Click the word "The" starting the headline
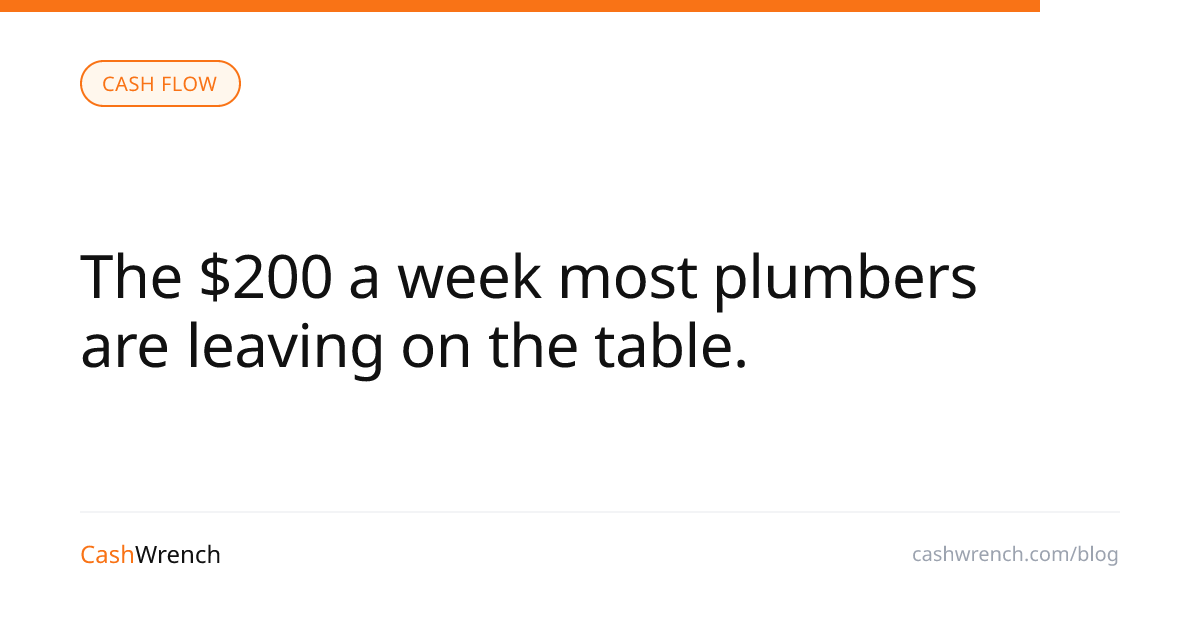 coord(130,277)
